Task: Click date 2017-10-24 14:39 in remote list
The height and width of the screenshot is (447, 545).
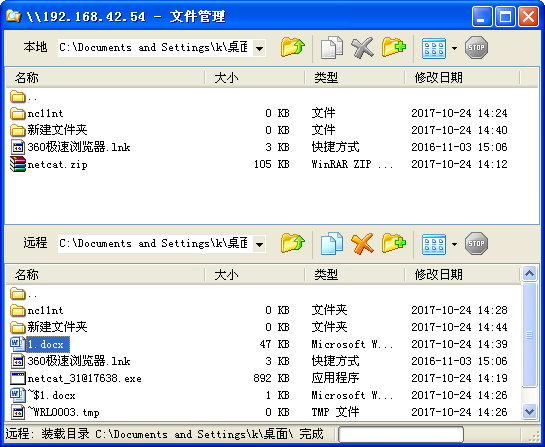Action: 459,344
